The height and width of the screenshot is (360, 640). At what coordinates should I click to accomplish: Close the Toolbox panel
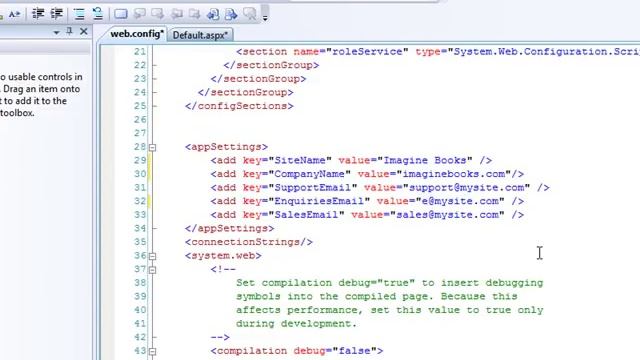tap(84, 31)
